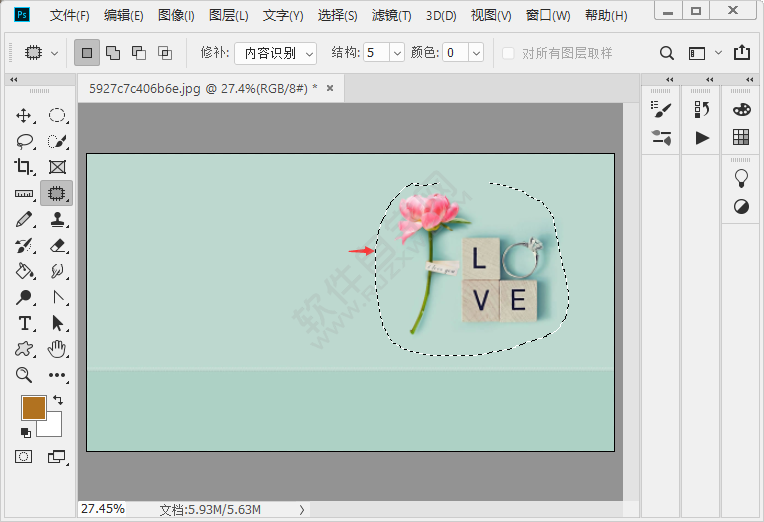Select the Move tool
The image size is (764, 522).
tap(23, 116)
